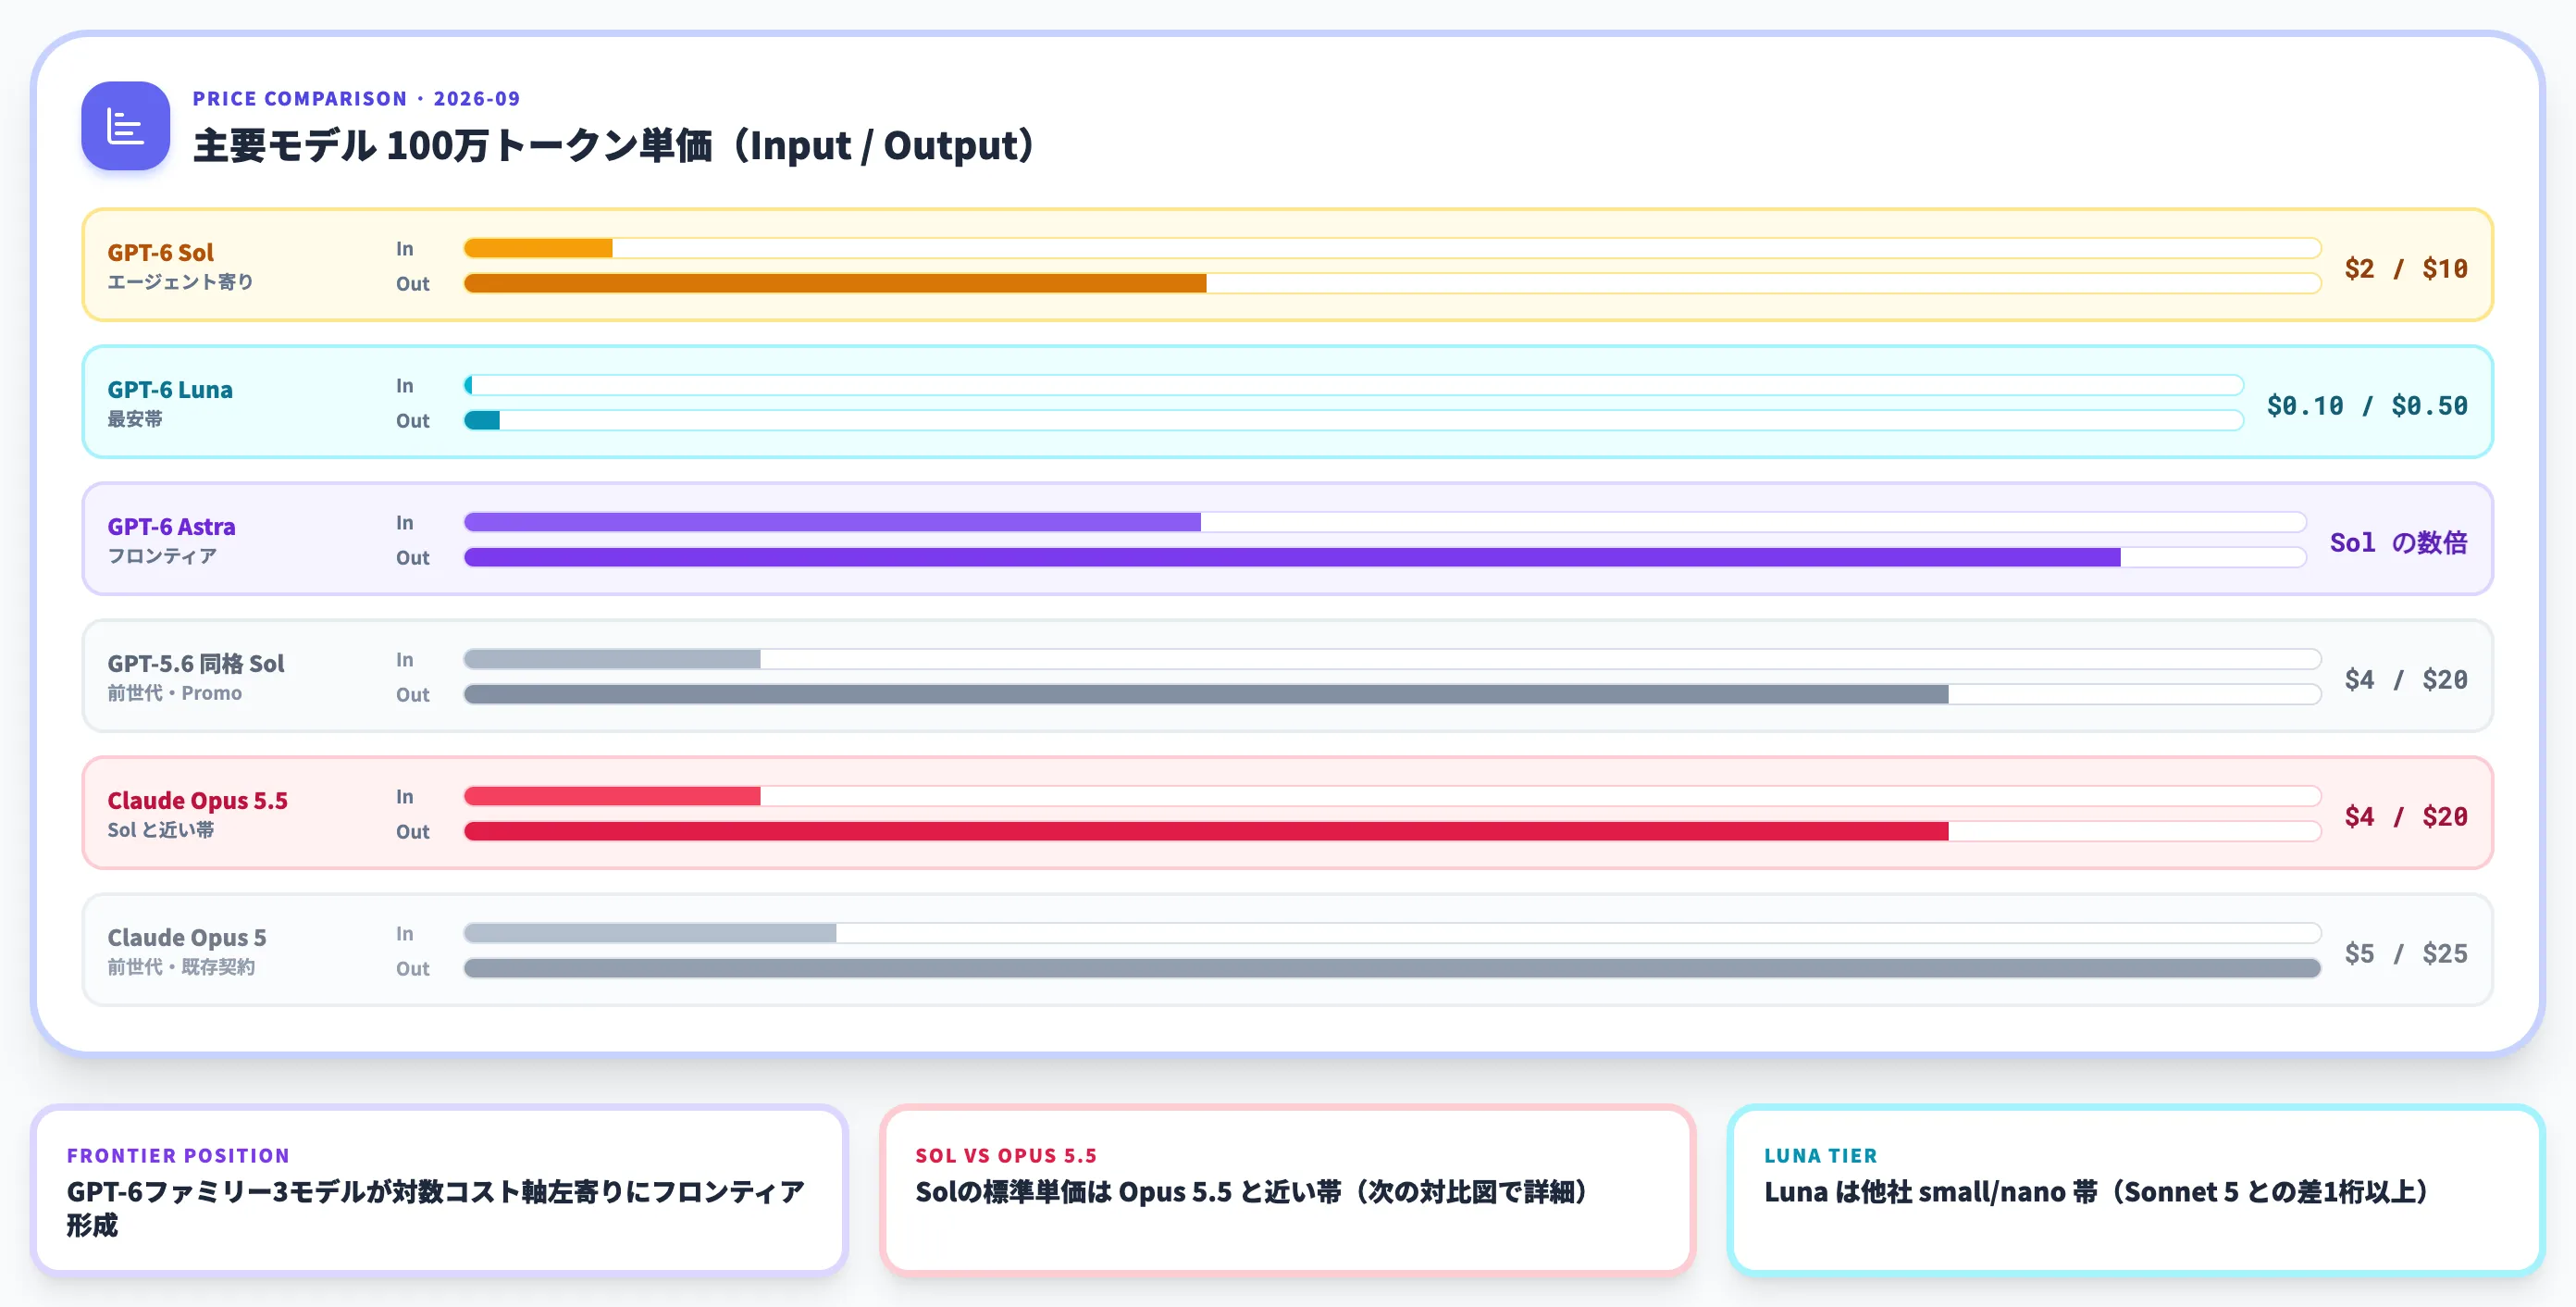This screenshot has height=1307, width=2576.
Task: Select the "GPT-6 Sol" model name
Action: [161, 252]
